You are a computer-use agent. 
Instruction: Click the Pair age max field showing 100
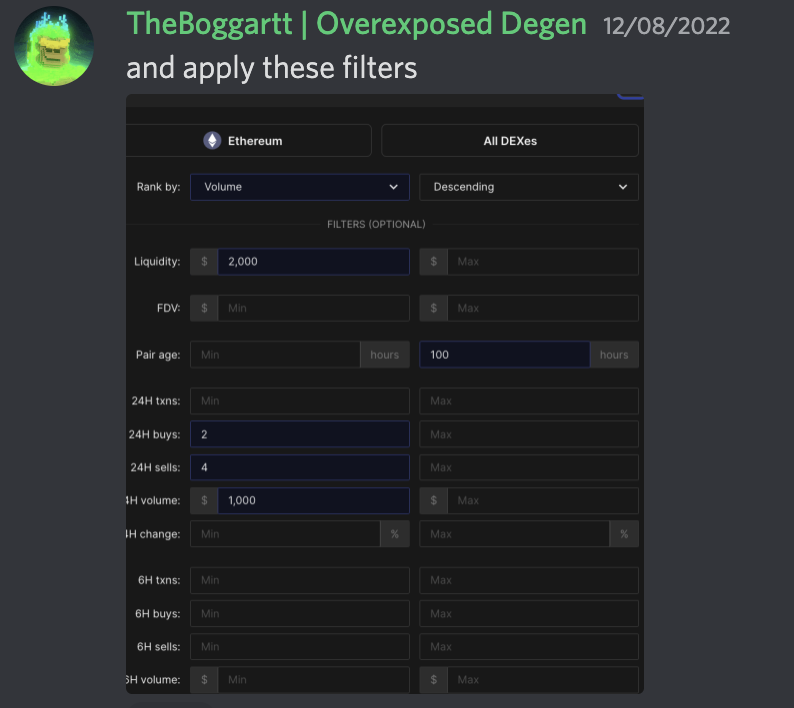click(x=504, y=355)
